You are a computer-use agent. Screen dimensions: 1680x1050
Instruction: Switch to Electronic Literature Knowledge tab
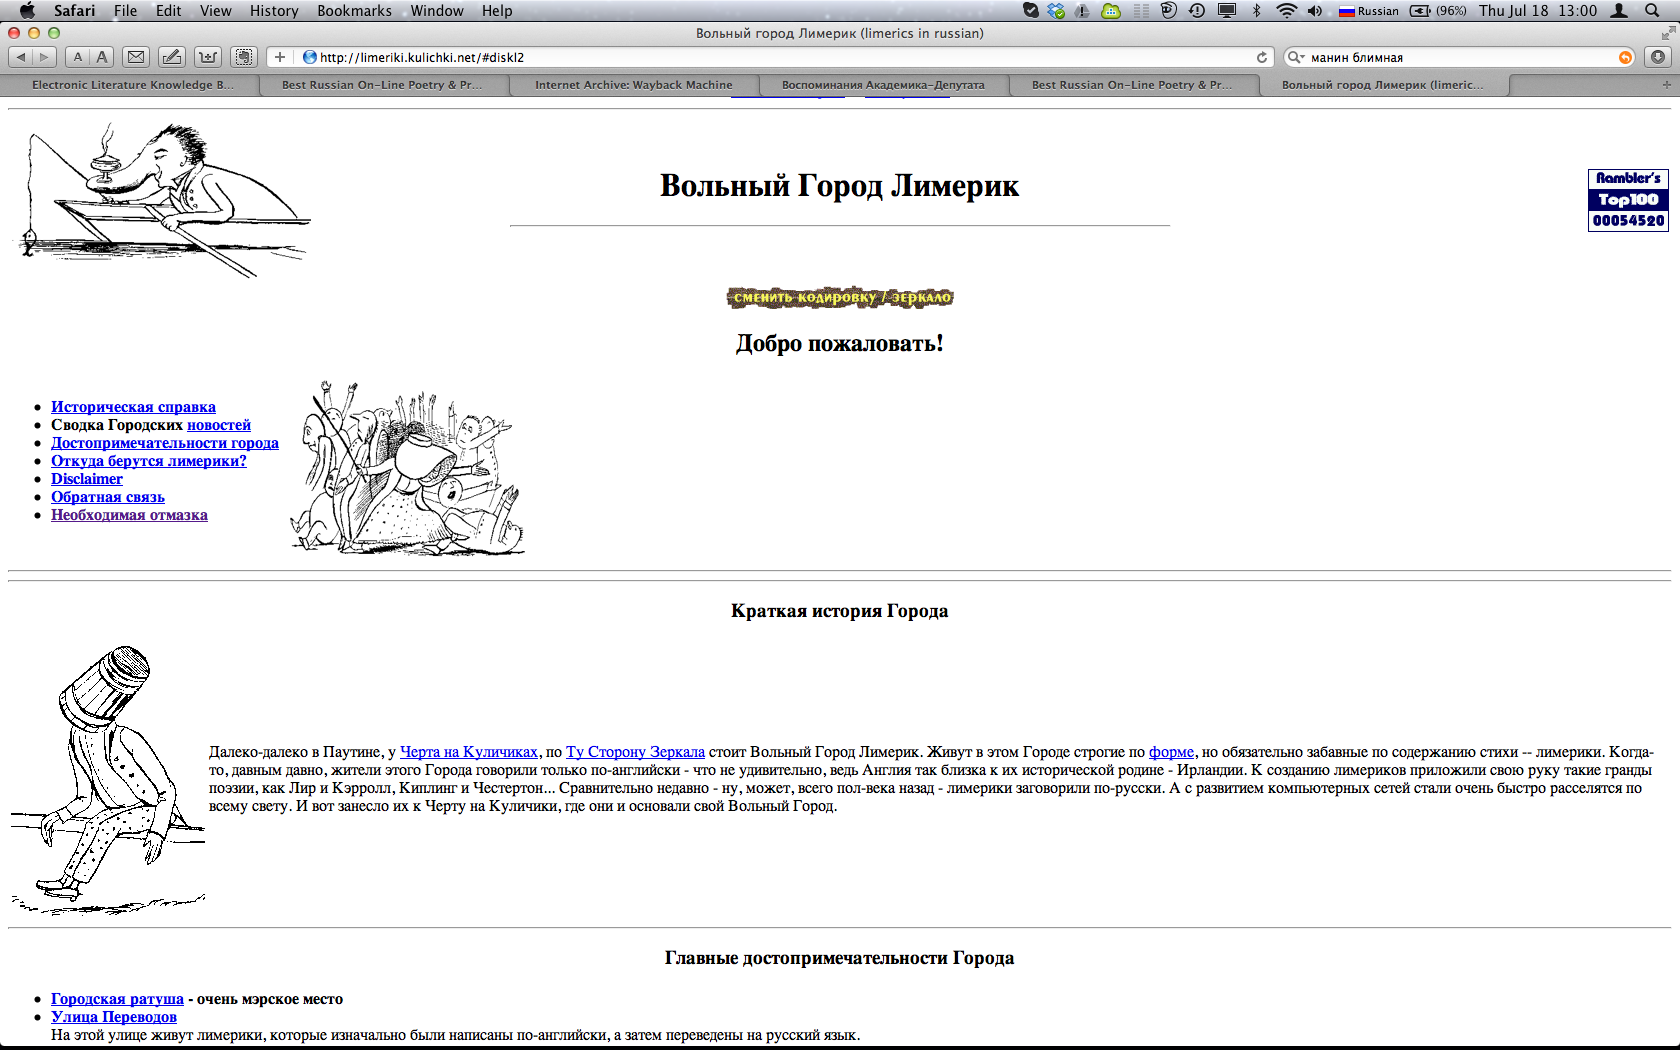click(133, 85)
